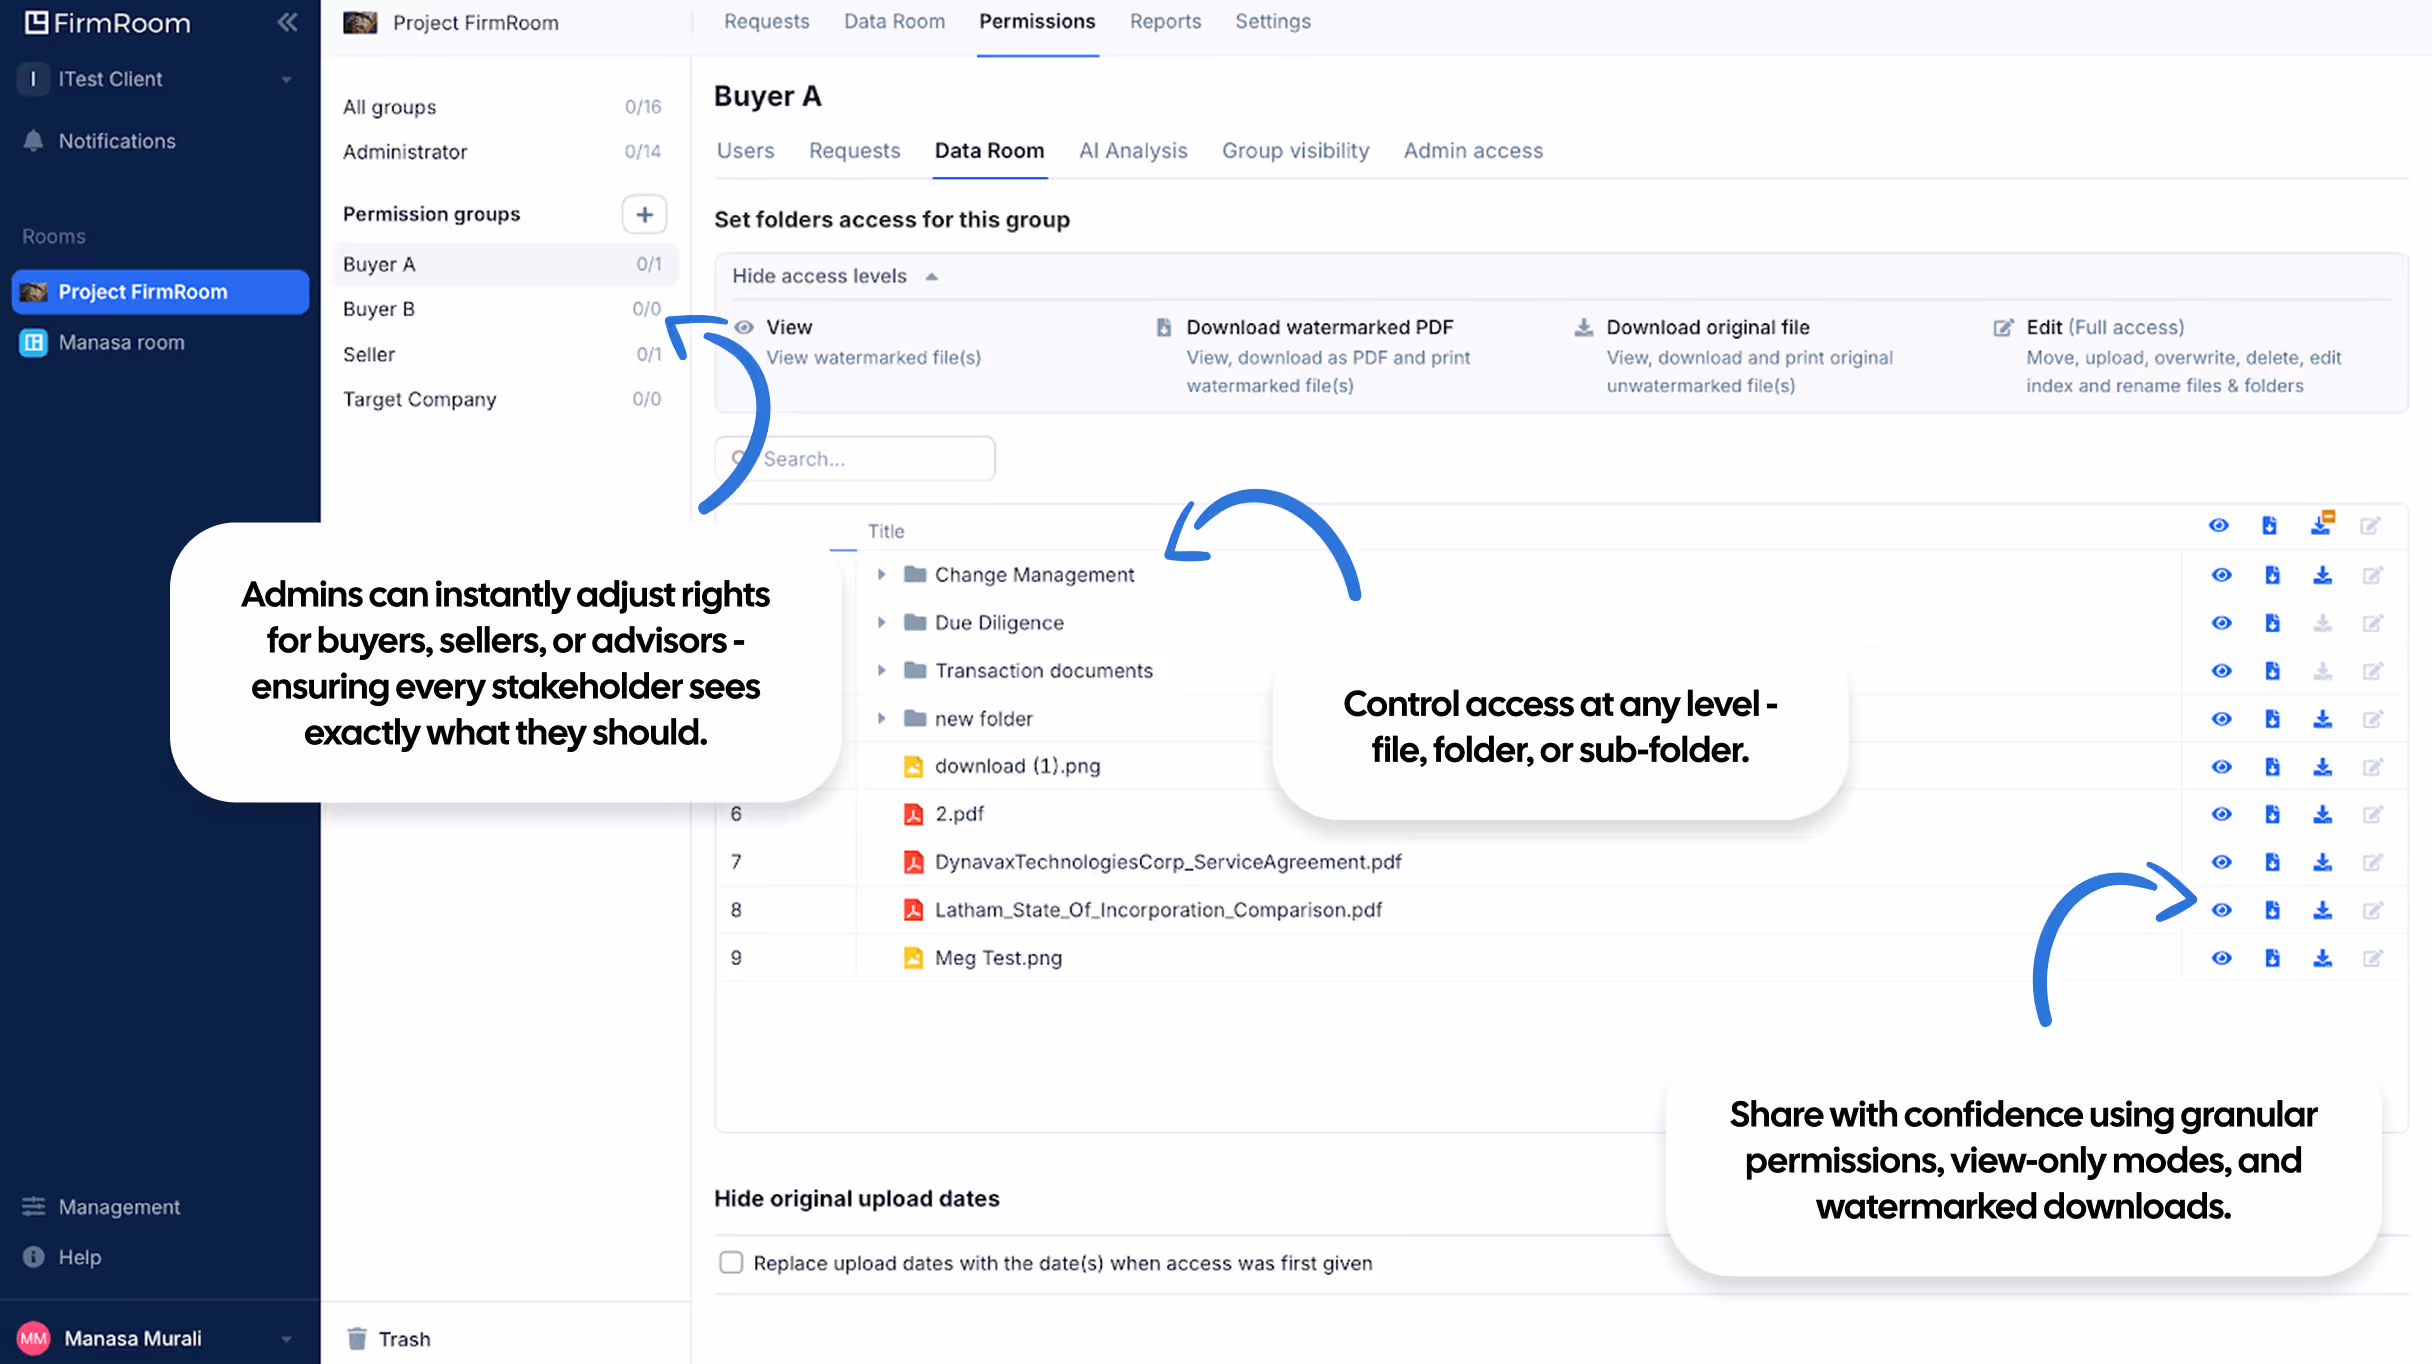Switch to the Group visibility tab

[x=1295, y=151]
